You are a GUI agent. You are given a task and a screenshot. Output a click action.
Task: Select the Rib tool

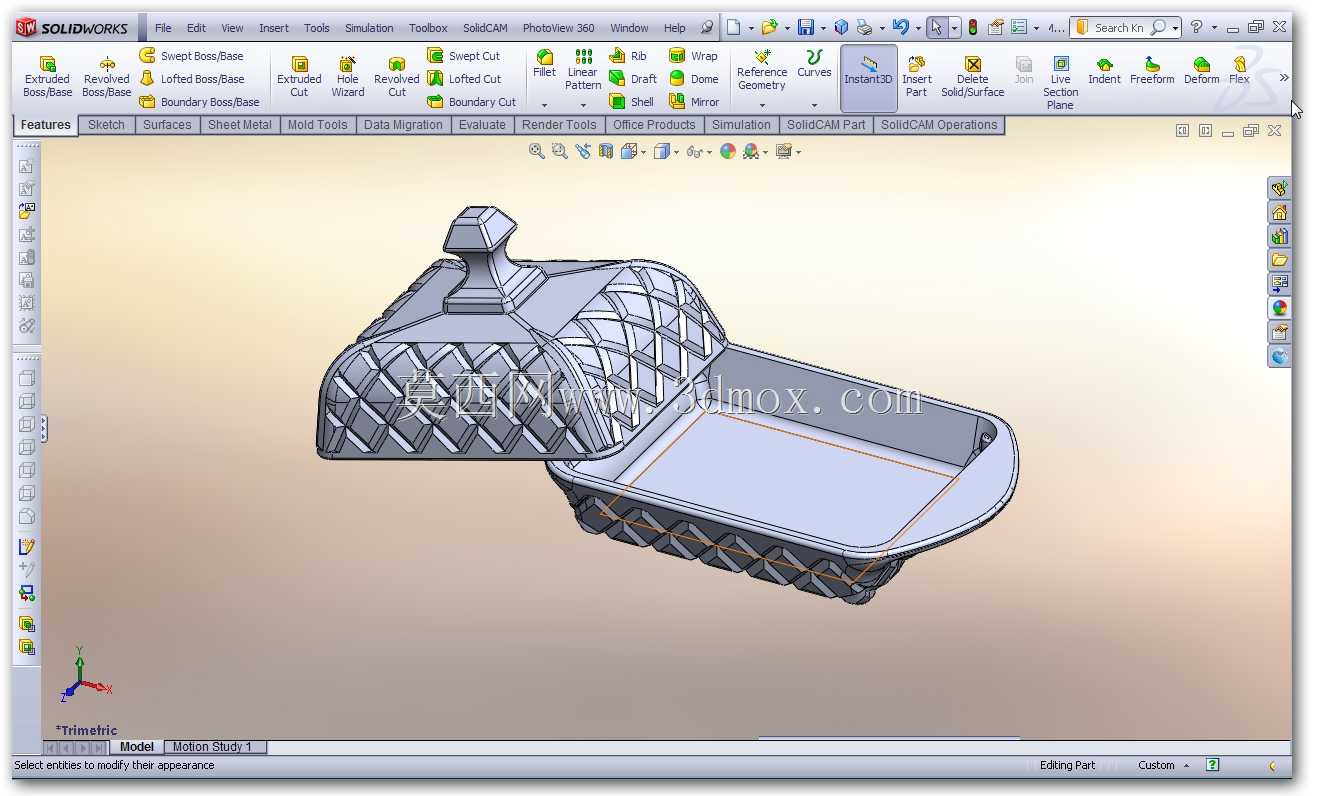click(x=628, y=56)
